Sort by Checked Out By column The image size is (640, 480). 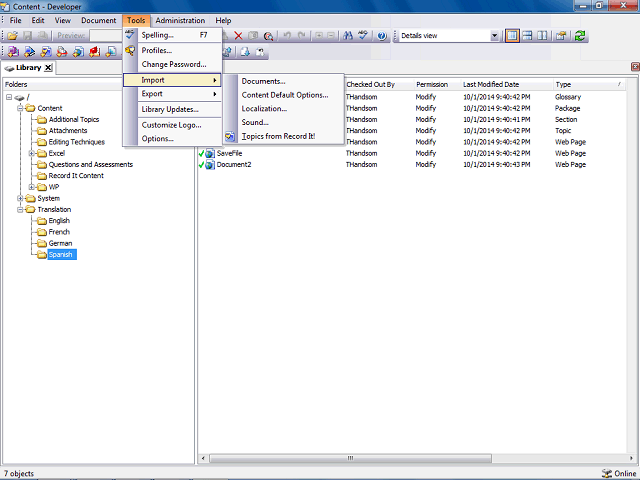pyautogui.click(x=379, y=84)
